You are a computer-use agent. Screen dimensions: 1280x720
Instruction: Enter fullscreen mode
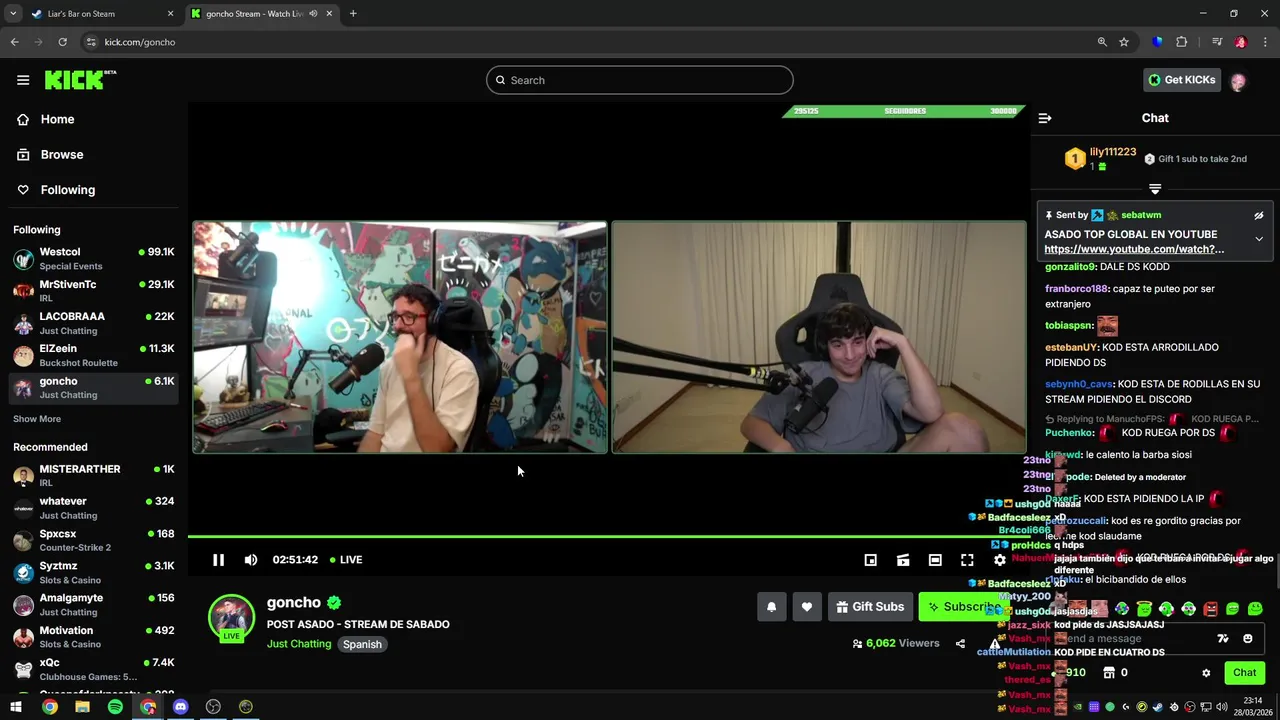click(967, 560)
